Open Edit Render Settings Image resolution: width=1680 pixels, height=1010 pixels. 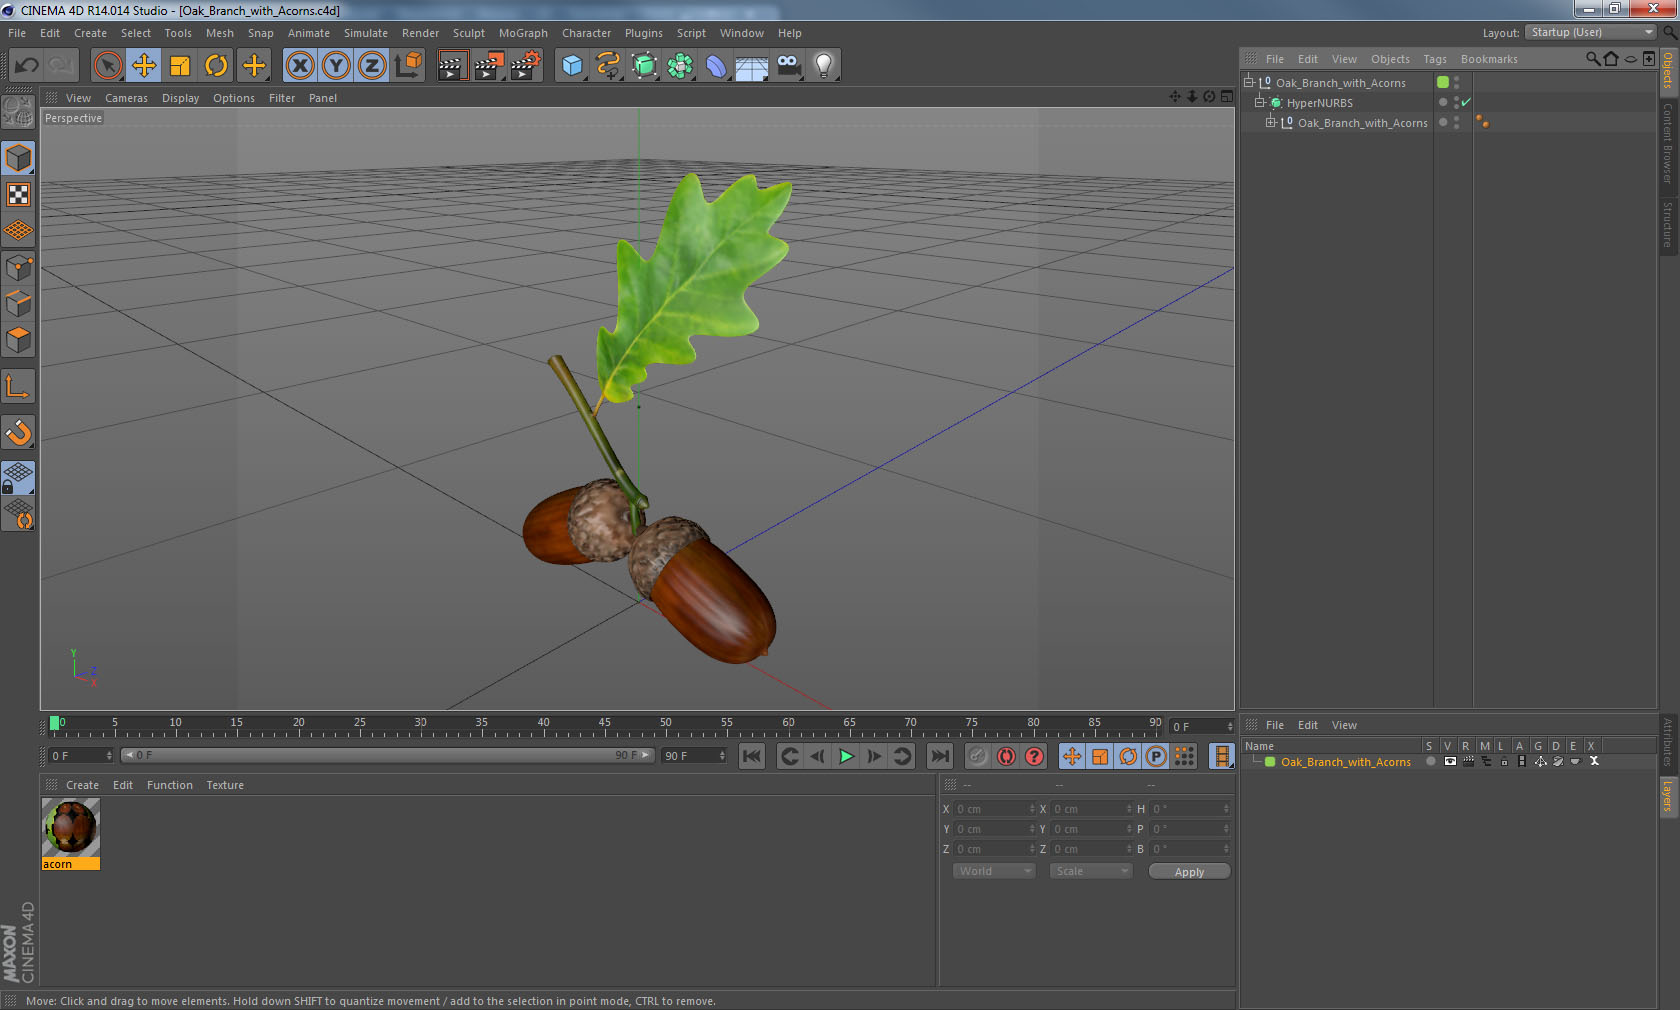[x=525, y=66]
